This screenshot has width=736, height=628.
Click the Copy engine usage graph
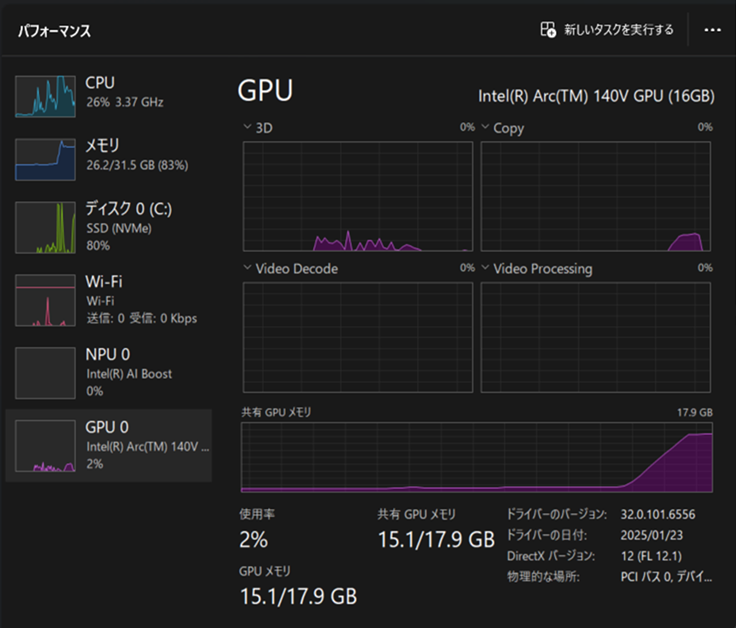596,197
